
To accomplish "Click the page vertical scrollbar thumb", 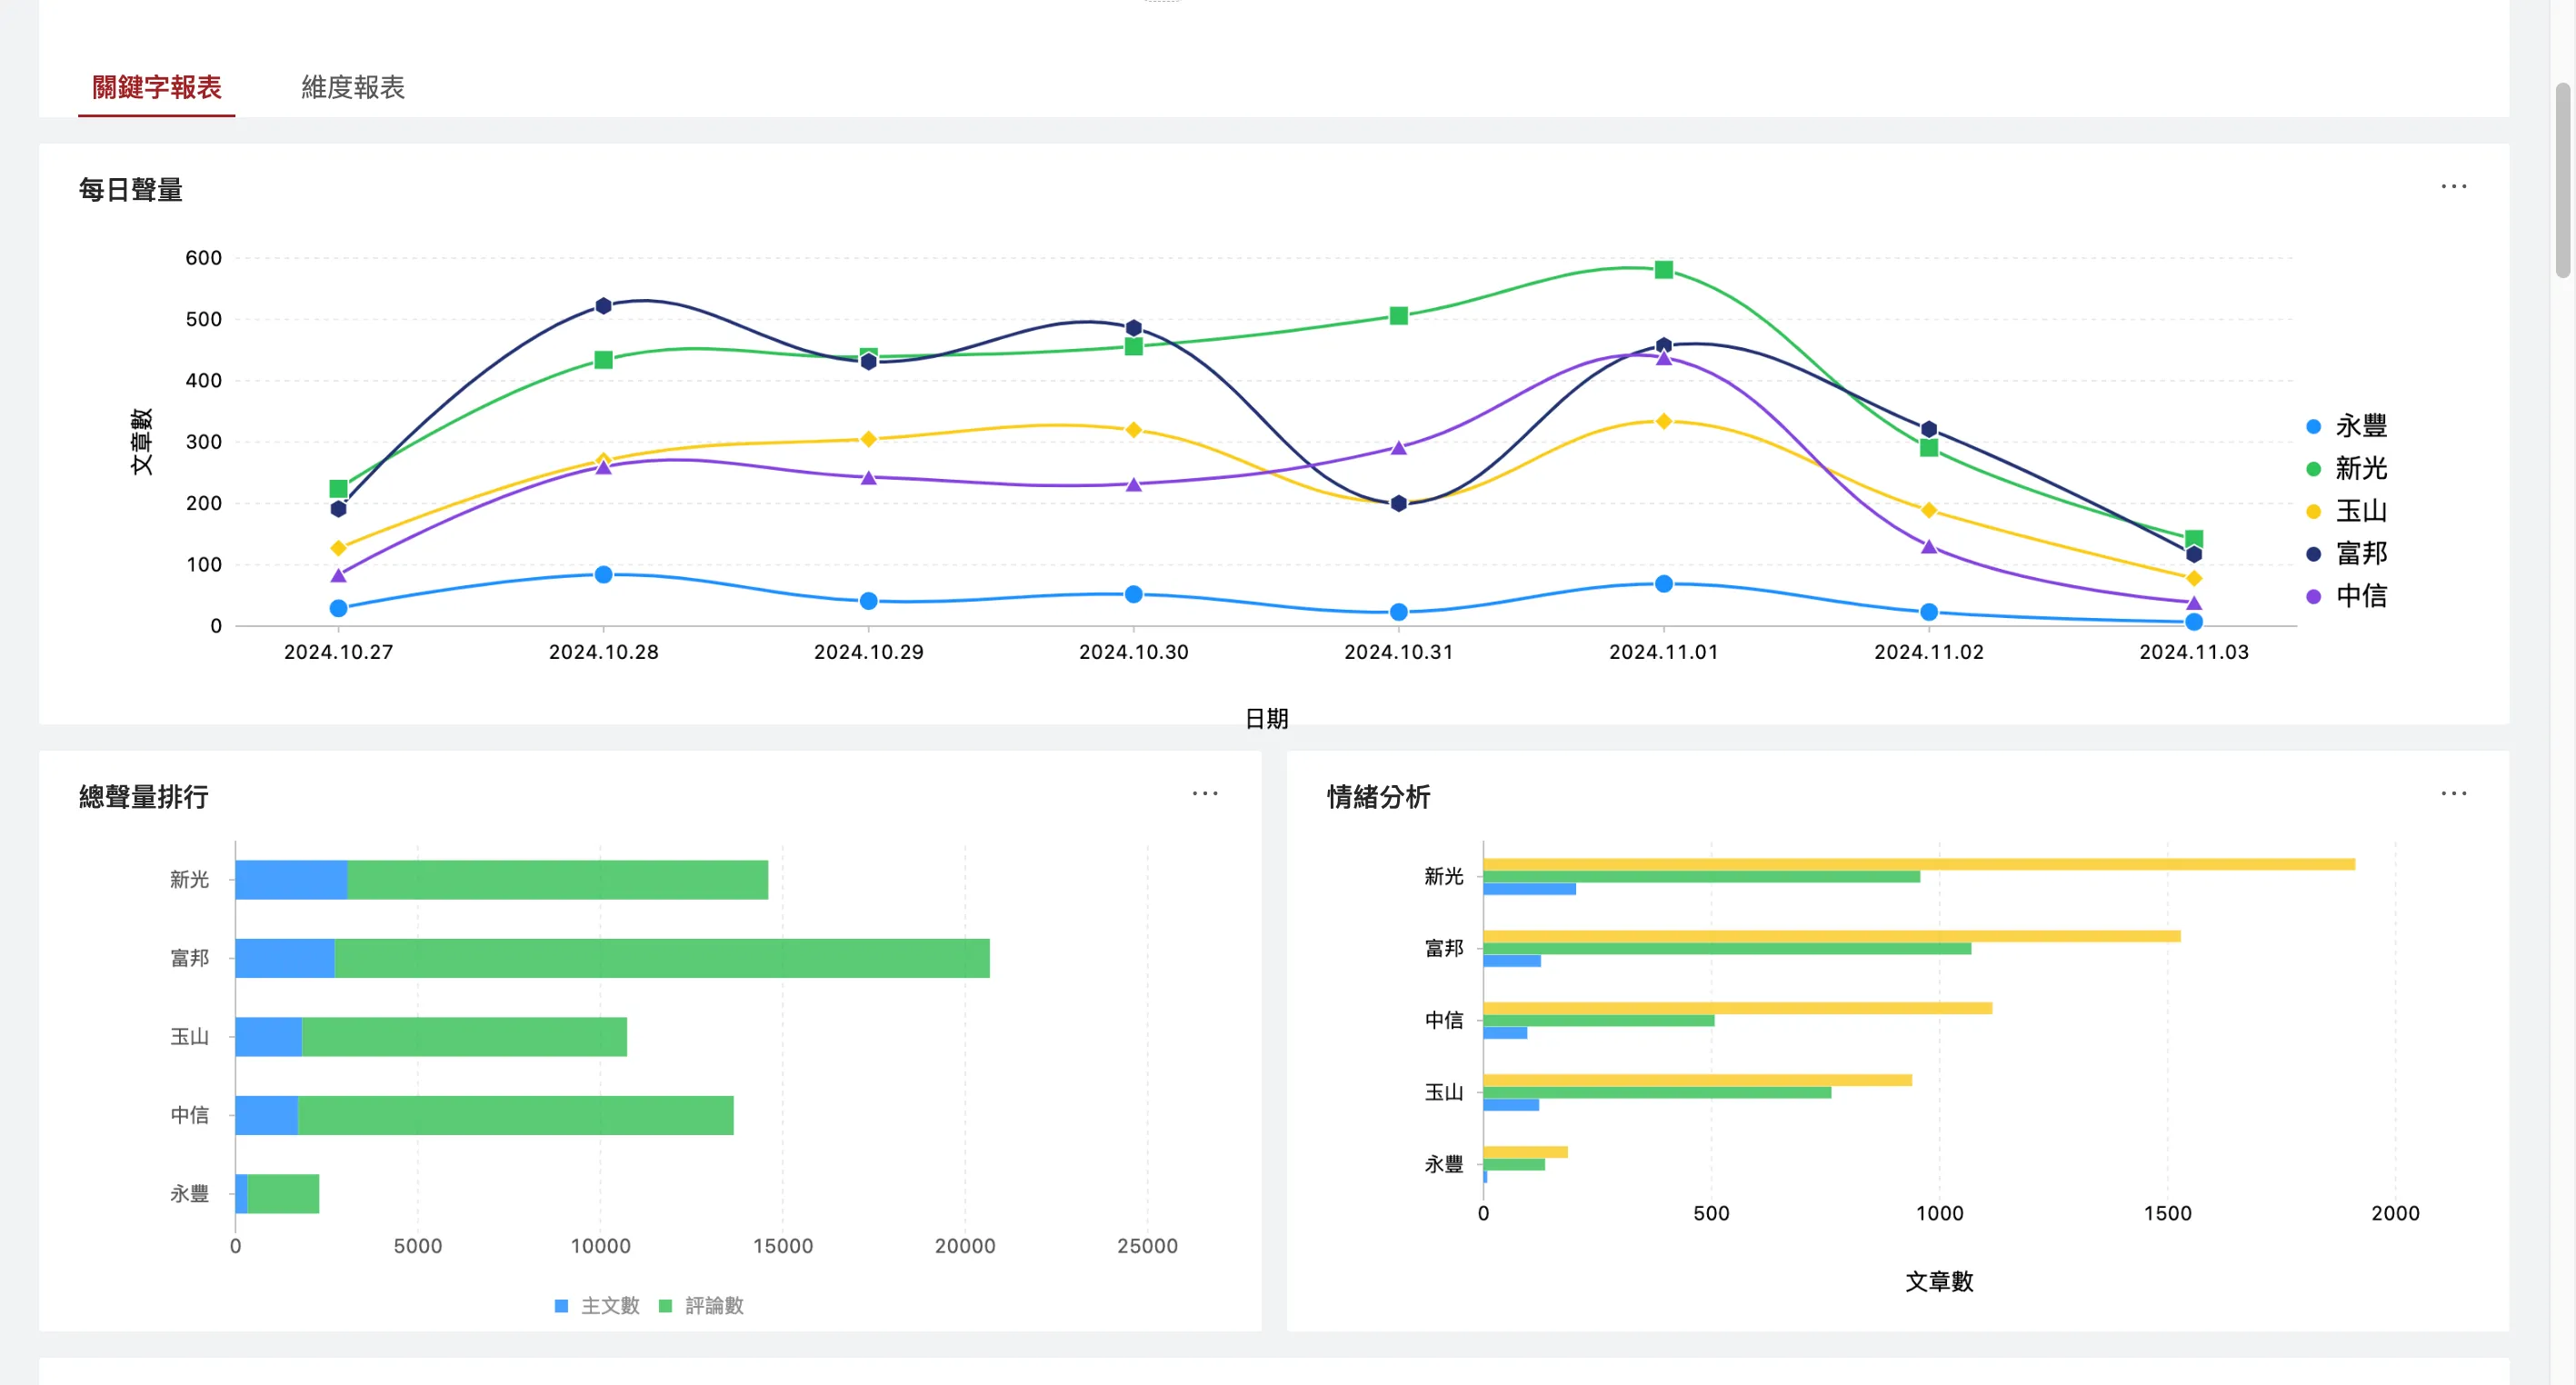I will (x=2563, y=180).
